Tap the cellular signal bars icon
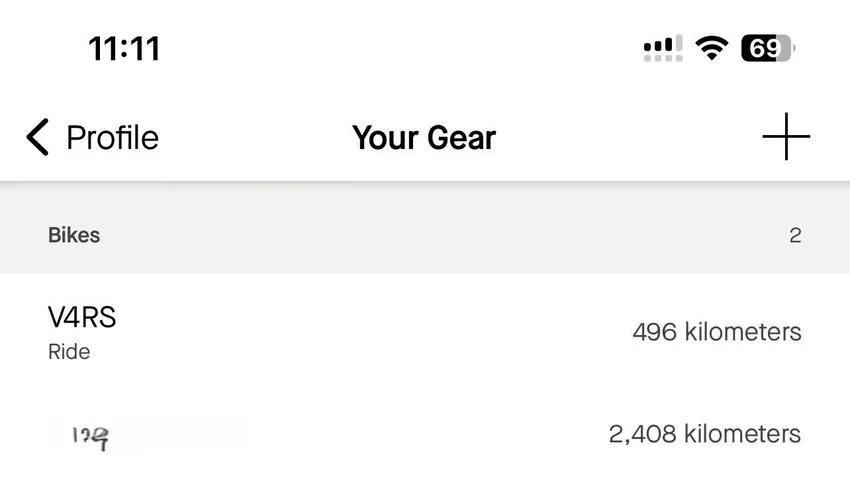The height and width of the screenshot is (500, 850). 662,43
